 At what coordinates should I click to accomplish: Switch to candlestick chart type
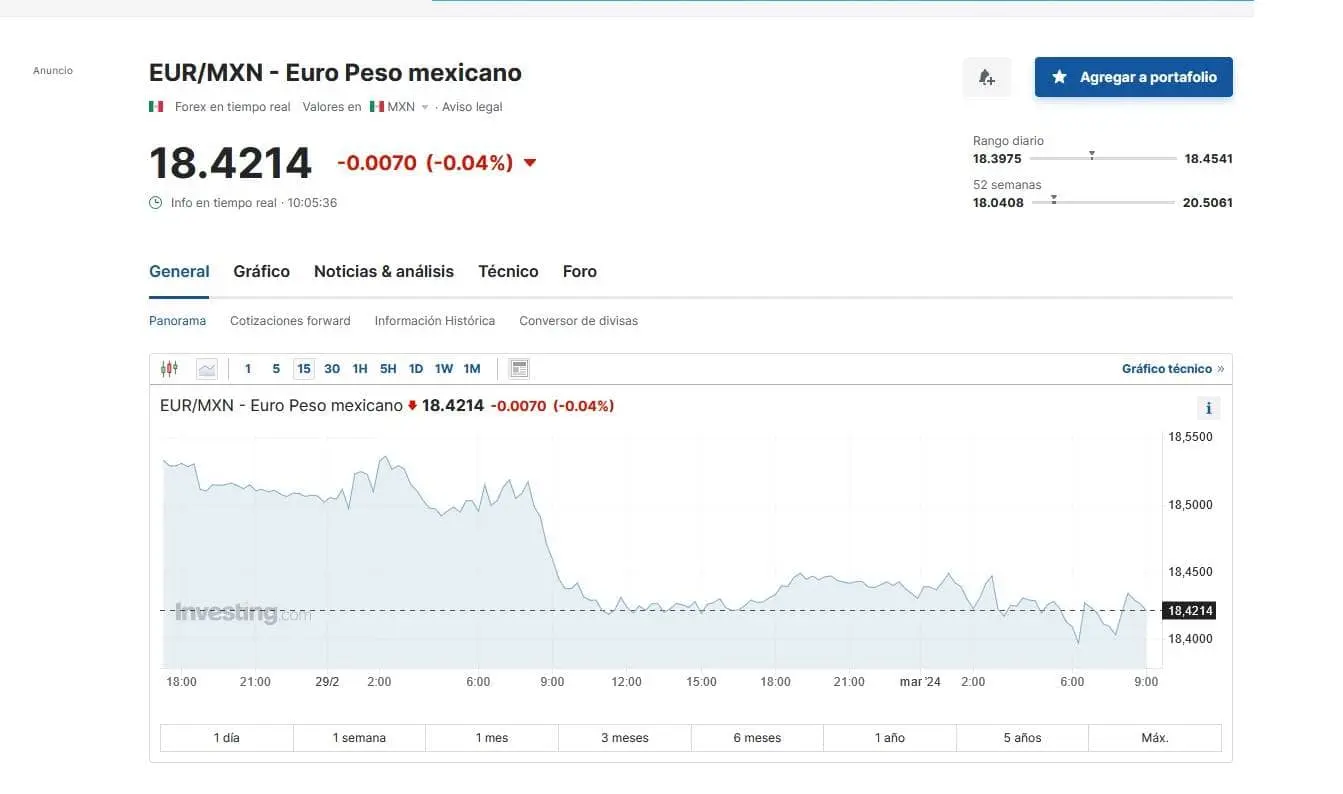(x=169, y=369)
